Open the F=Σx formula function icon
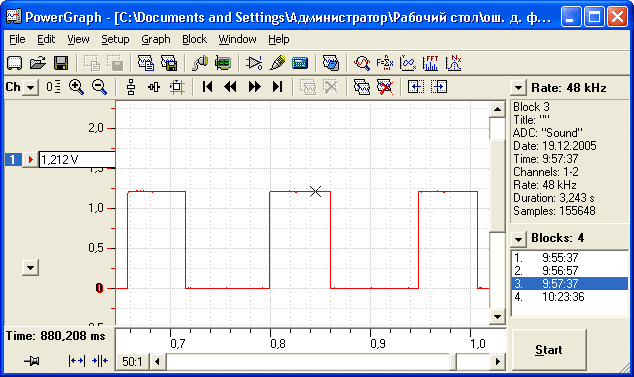The width and height of the screenshot is (634, 377). coord(385,63)
